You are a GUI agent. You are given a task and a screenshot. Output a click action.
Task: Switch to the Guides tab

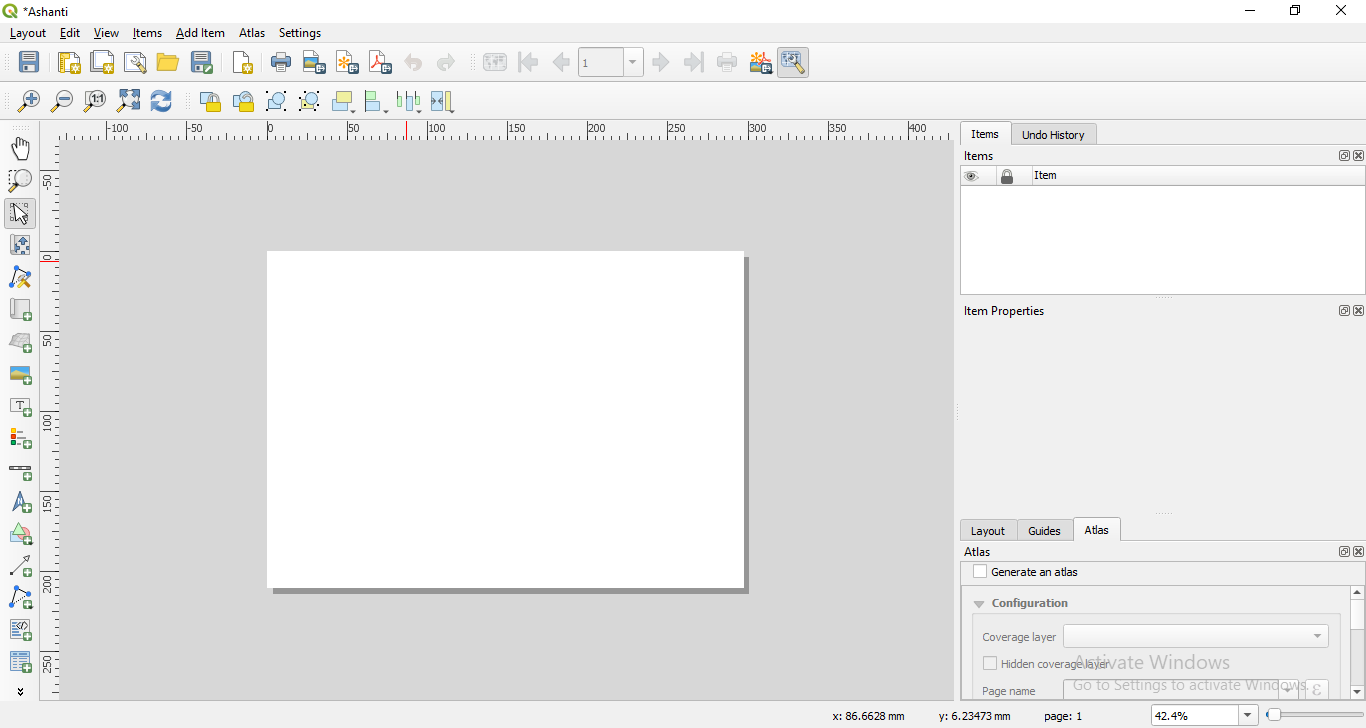[1044, 531]
